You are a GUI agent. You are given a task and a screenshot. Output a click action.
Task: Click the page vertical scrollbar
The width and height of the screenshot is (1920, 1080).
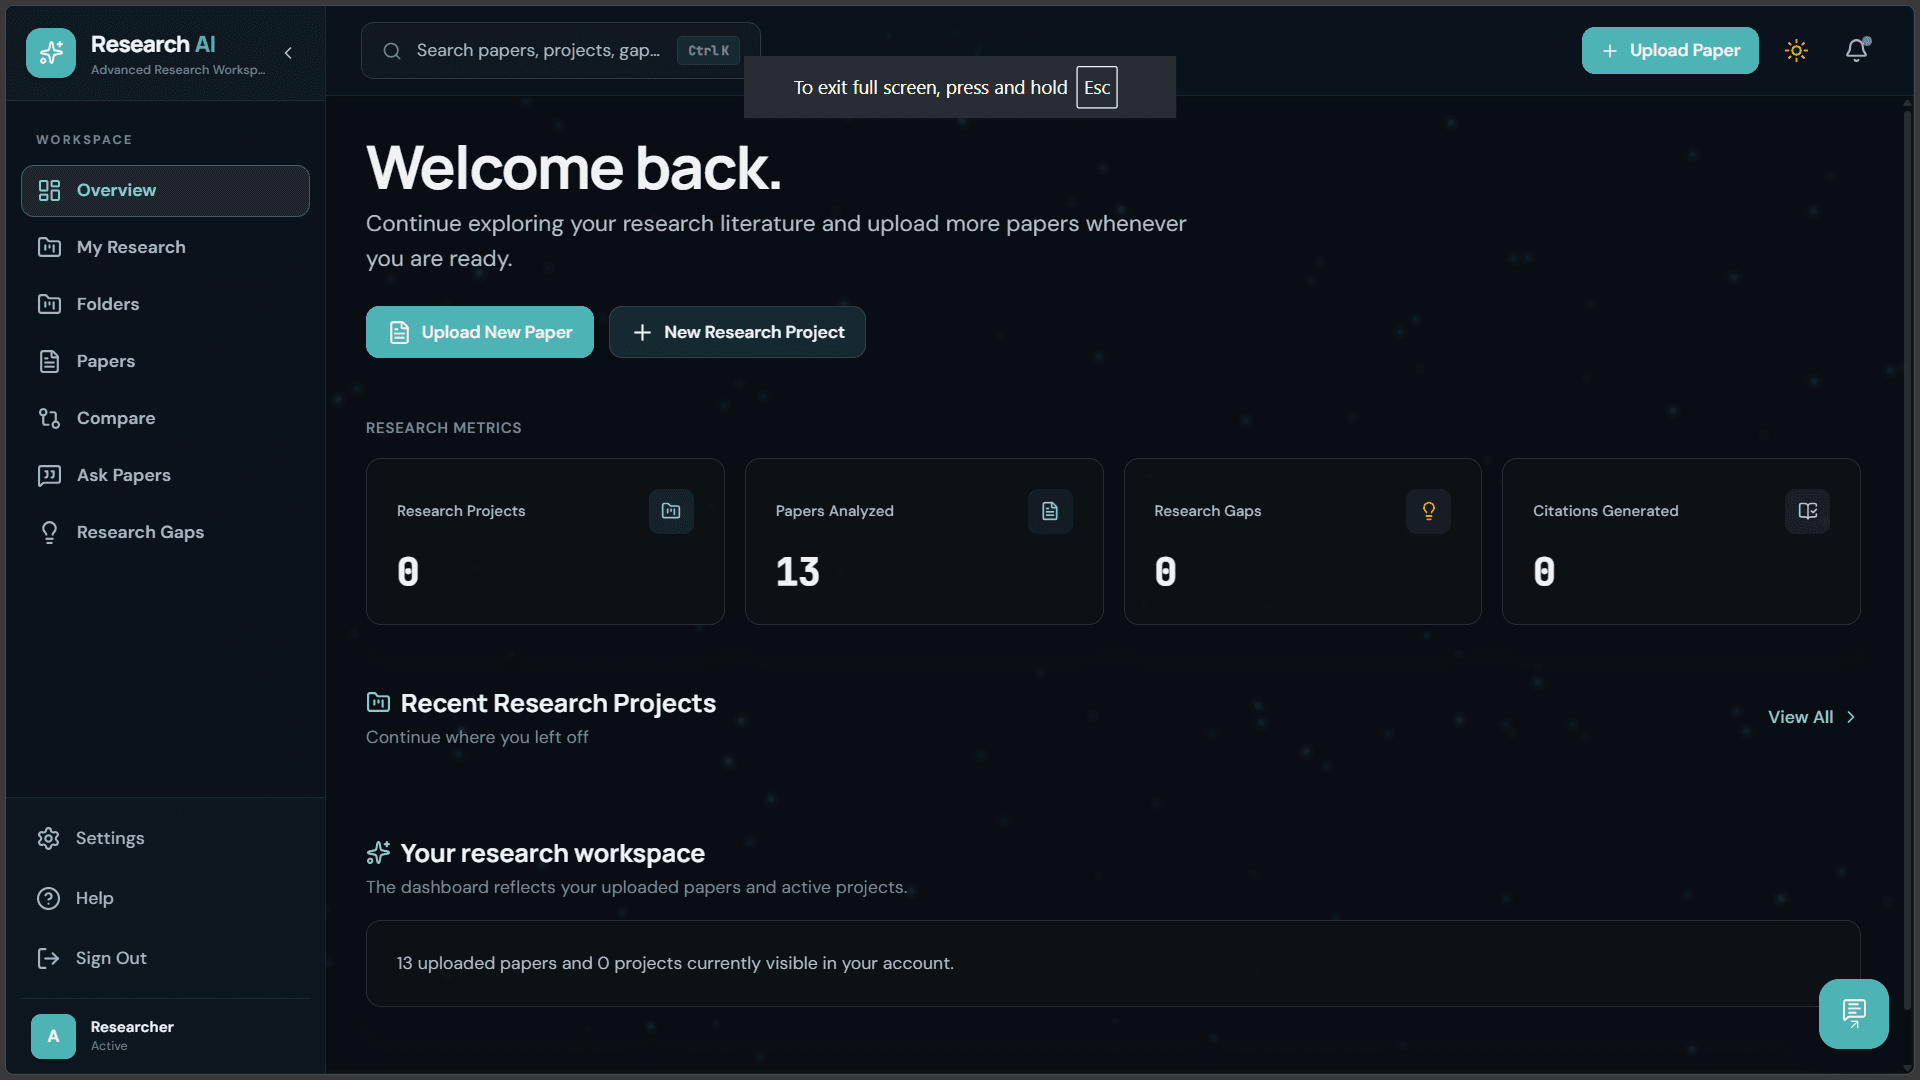tap(1908, 560)
